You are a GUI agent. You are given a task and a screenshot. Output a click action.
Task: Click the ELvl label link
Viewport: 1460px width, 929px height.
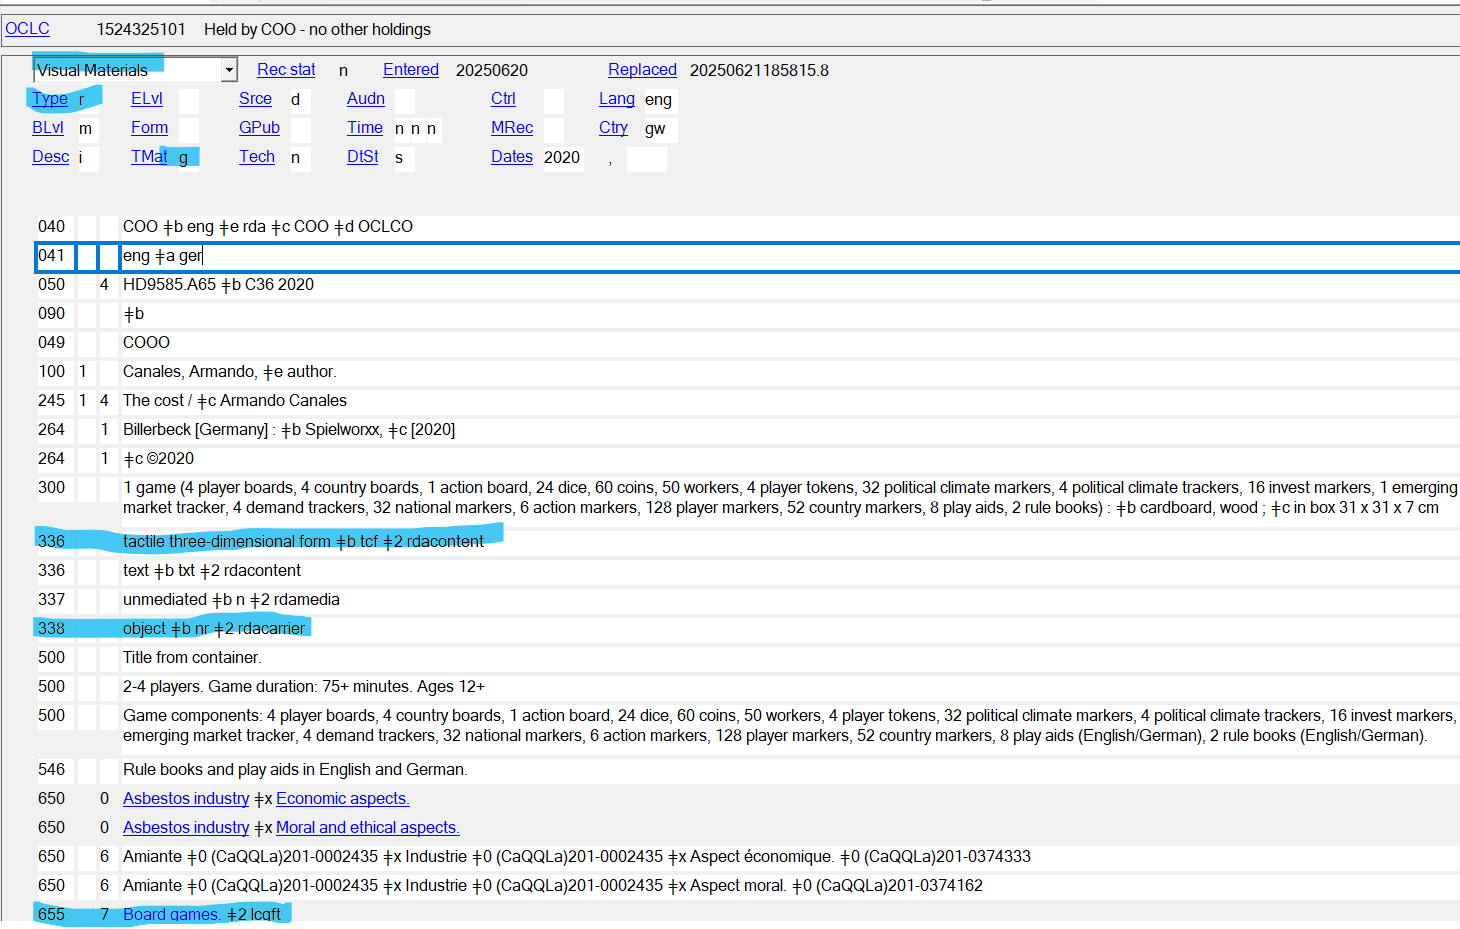(147, 99)
